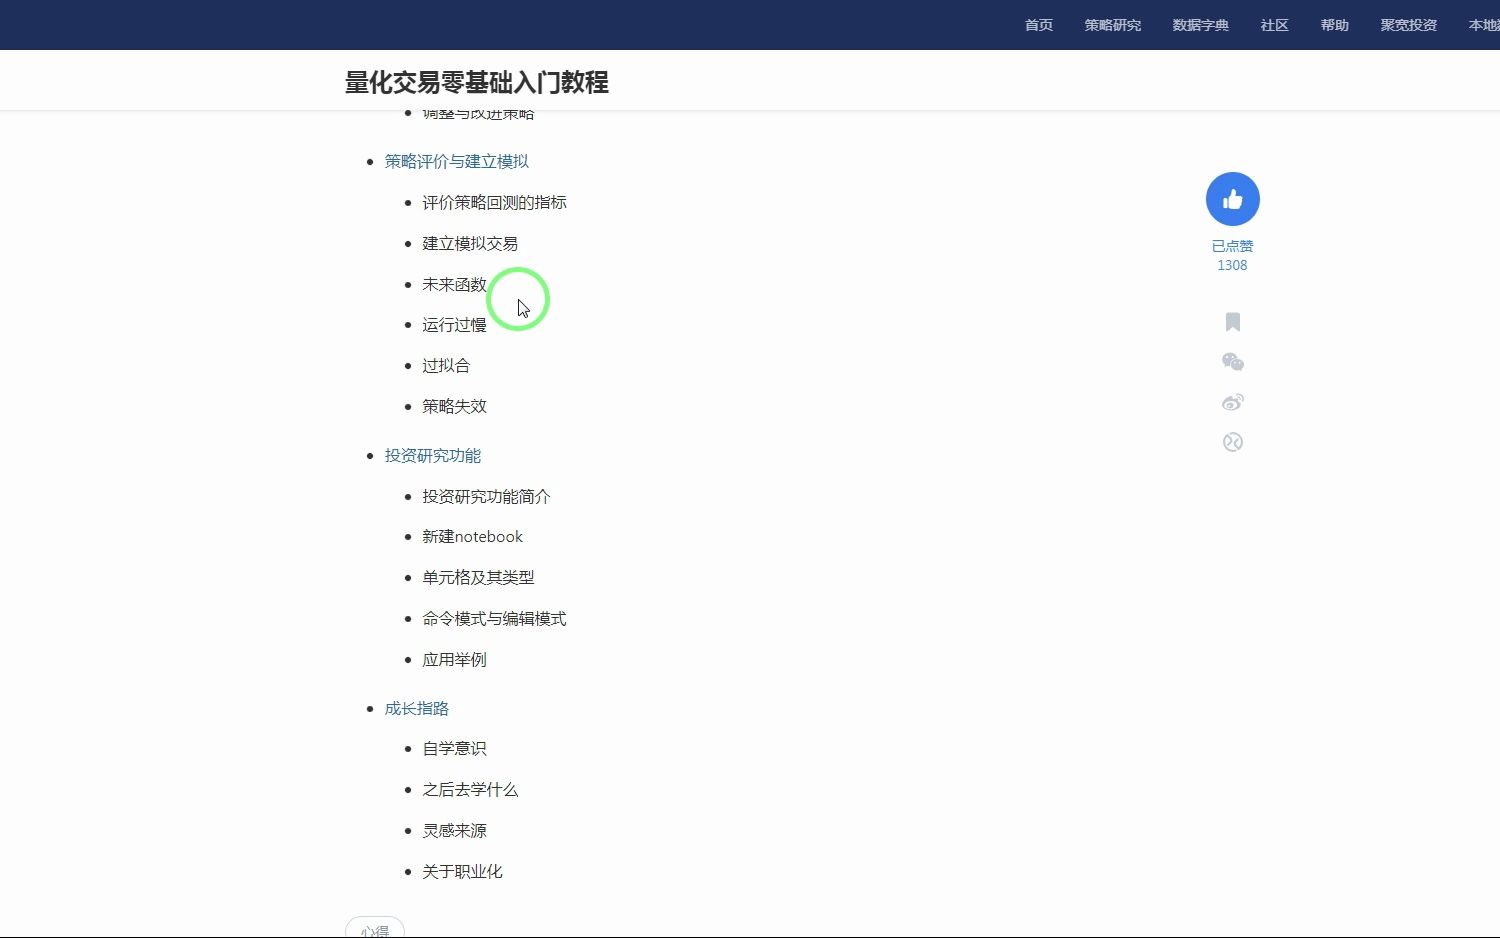Open 首页 in the top navigation

click(x=1039, y=25)
